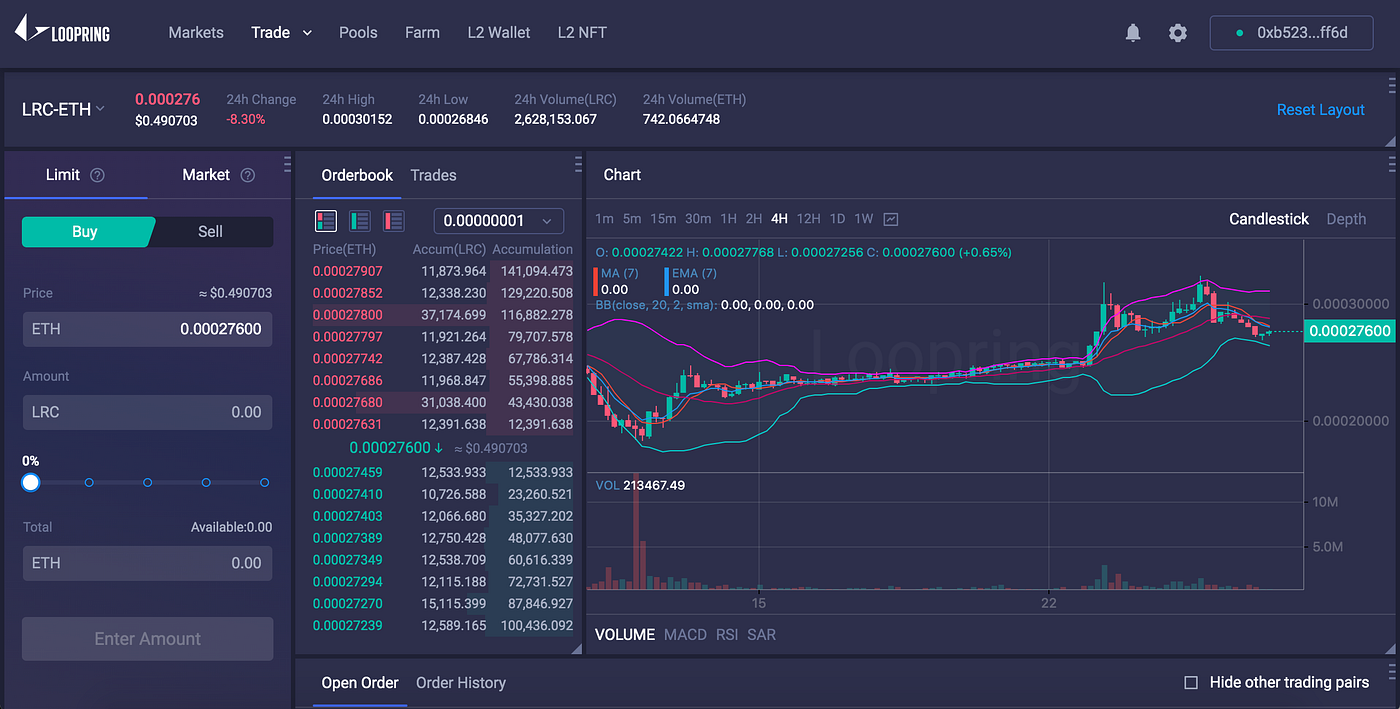This screenshot has width=1400, height=709.
Task: Open L2 NFT page
Action: click(582, 33)
